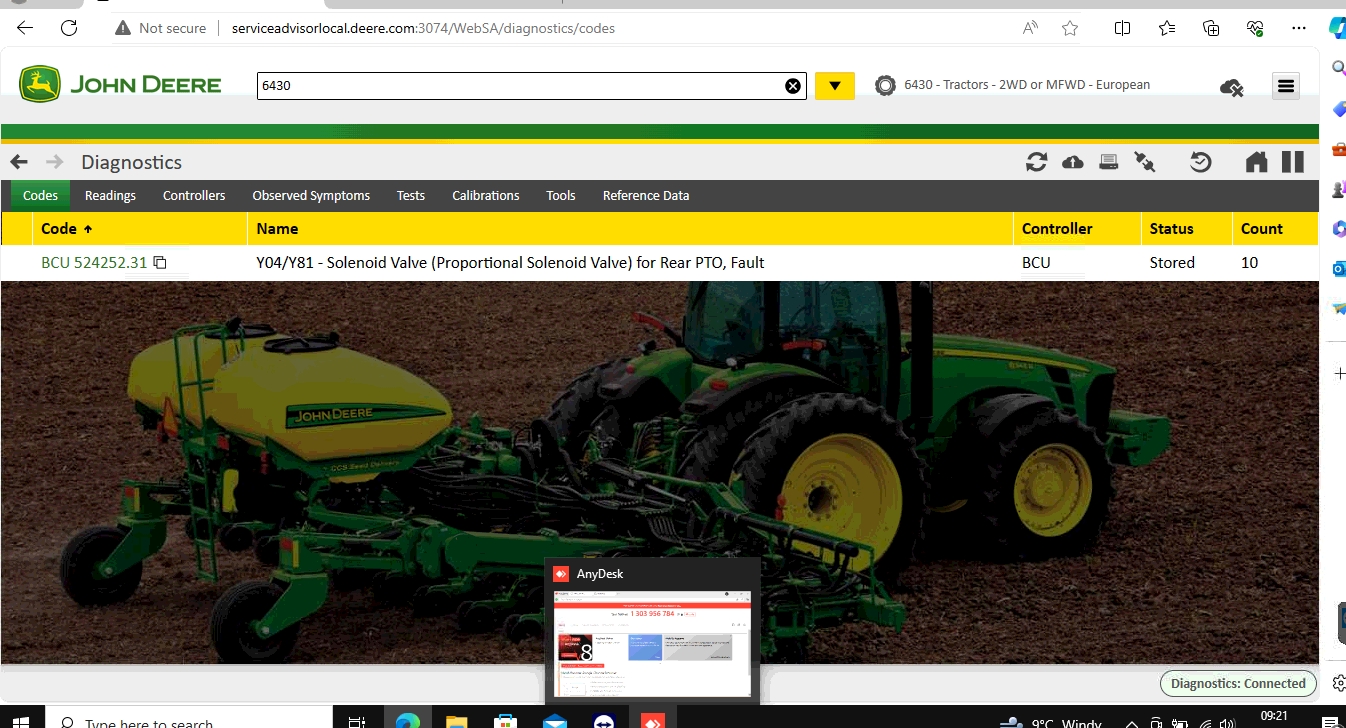Go to the Service ADVISOR home screen
Screen dimensions: 1346x728
coord(1256,162)
